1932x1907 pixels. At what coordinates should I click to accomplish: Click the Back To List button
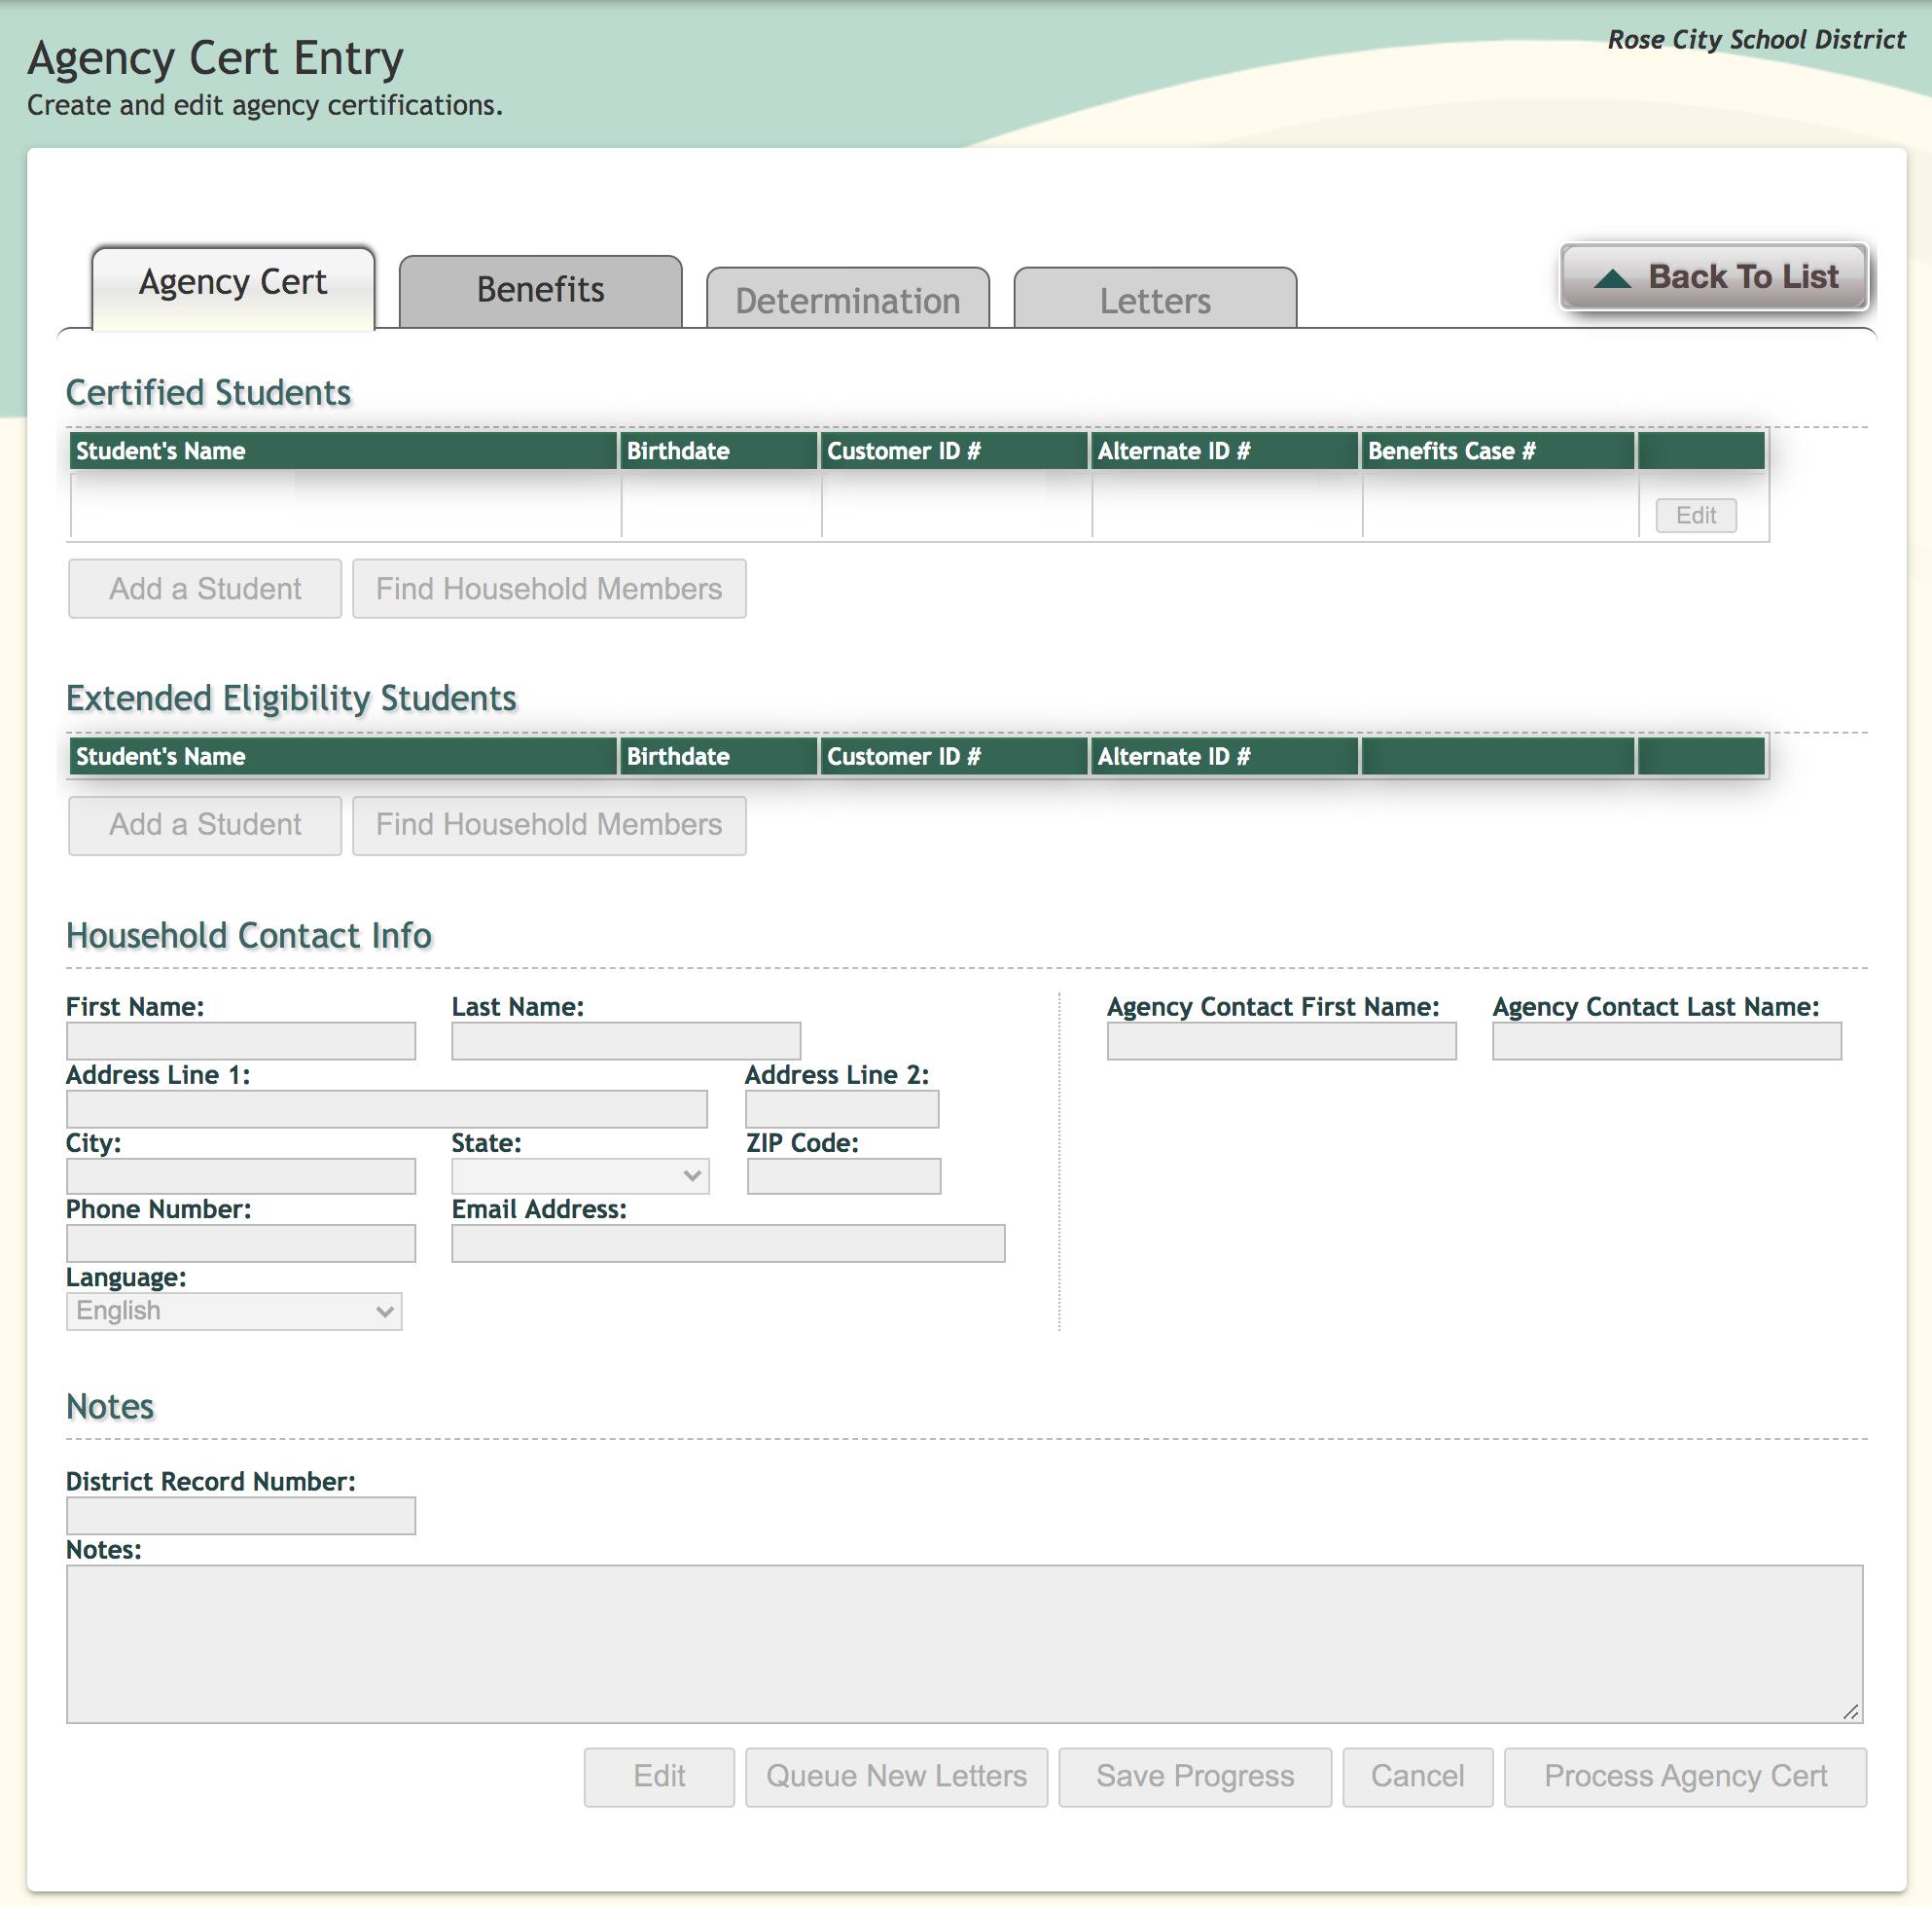pos(1714,277)
